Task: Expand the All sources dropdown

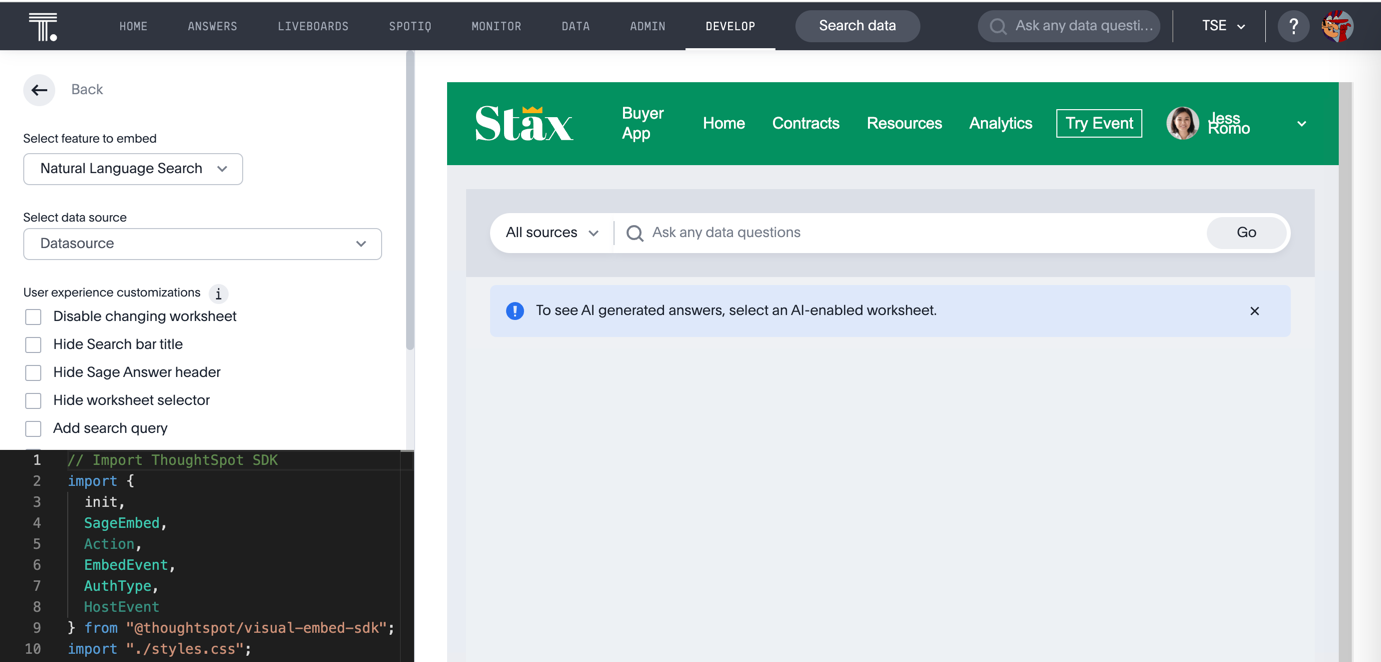Action: click(551, 232)
